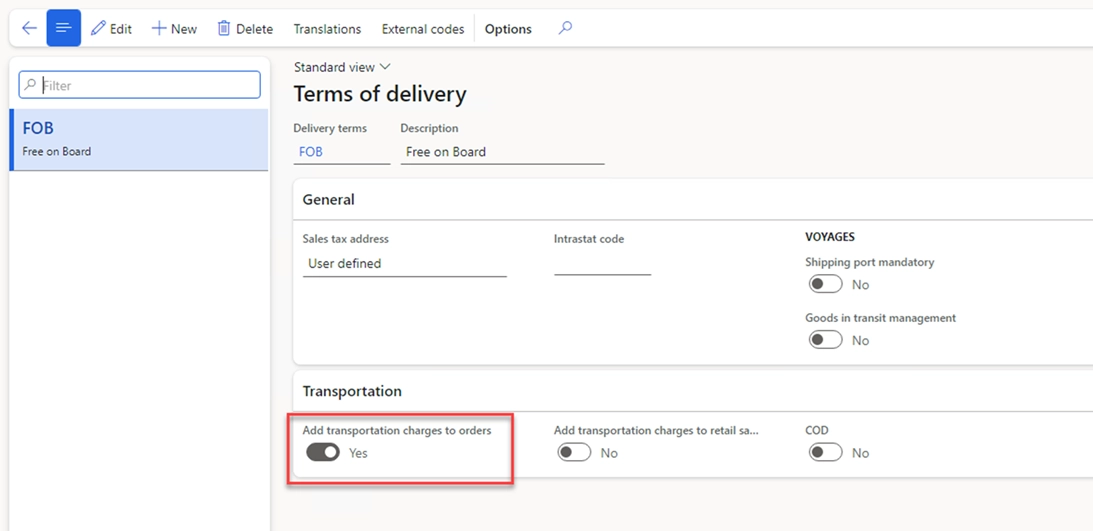
Task: Expand the Standard view dropdown
Action: (x=342, y=67)
